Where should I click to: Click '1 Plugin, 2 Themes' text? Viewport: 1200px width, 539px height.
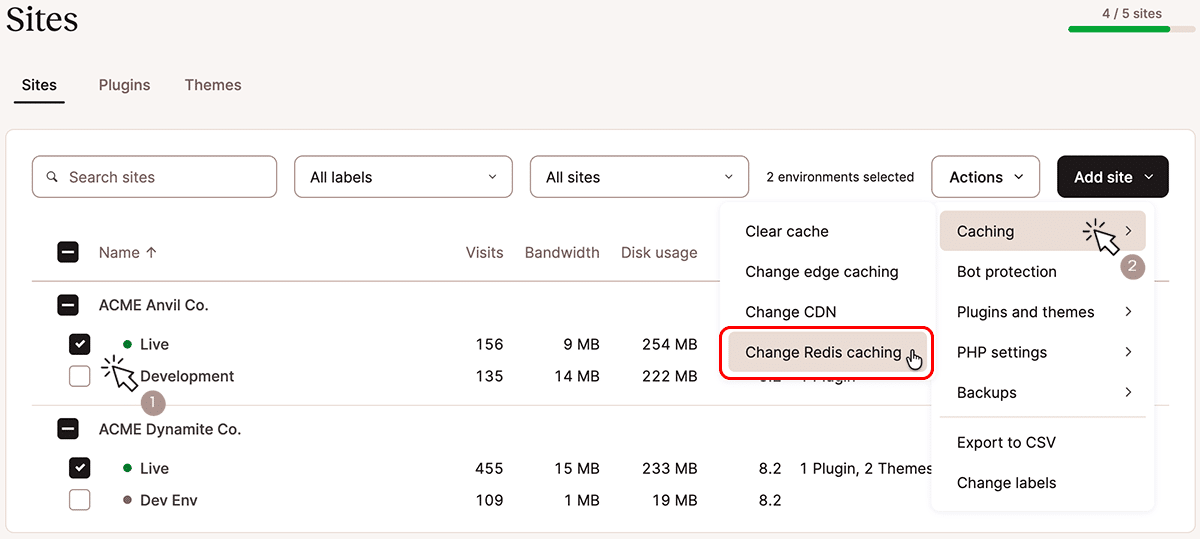pos(866,468)
